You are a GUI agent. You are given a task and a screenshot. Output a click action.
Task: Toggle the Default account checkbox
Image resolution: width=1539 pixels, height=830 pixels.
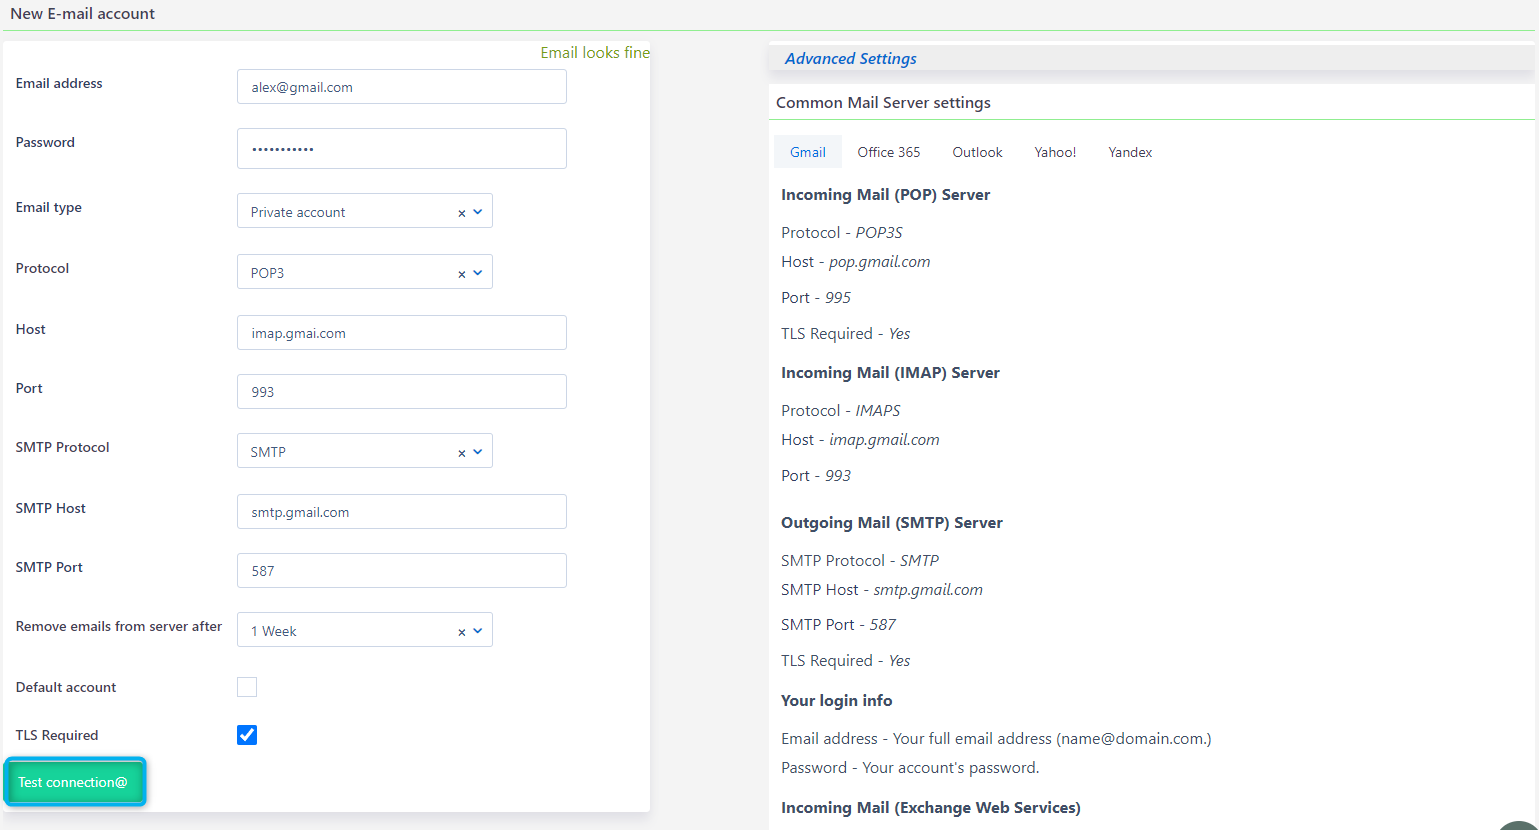tap(247, 687)
